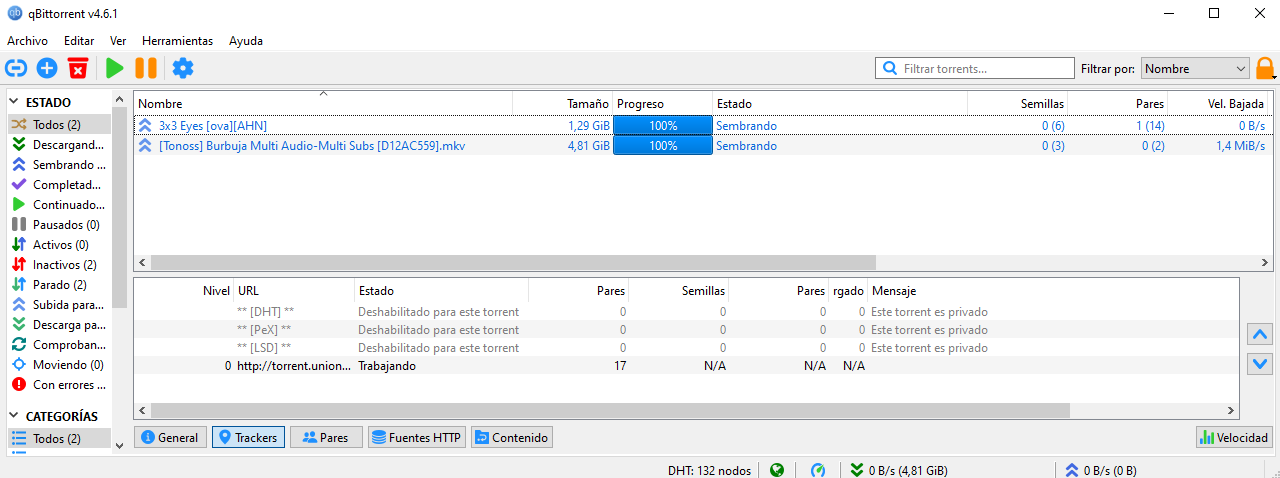
Task: Collapse the CATEGORÍAS section
Action: (16, 416)
